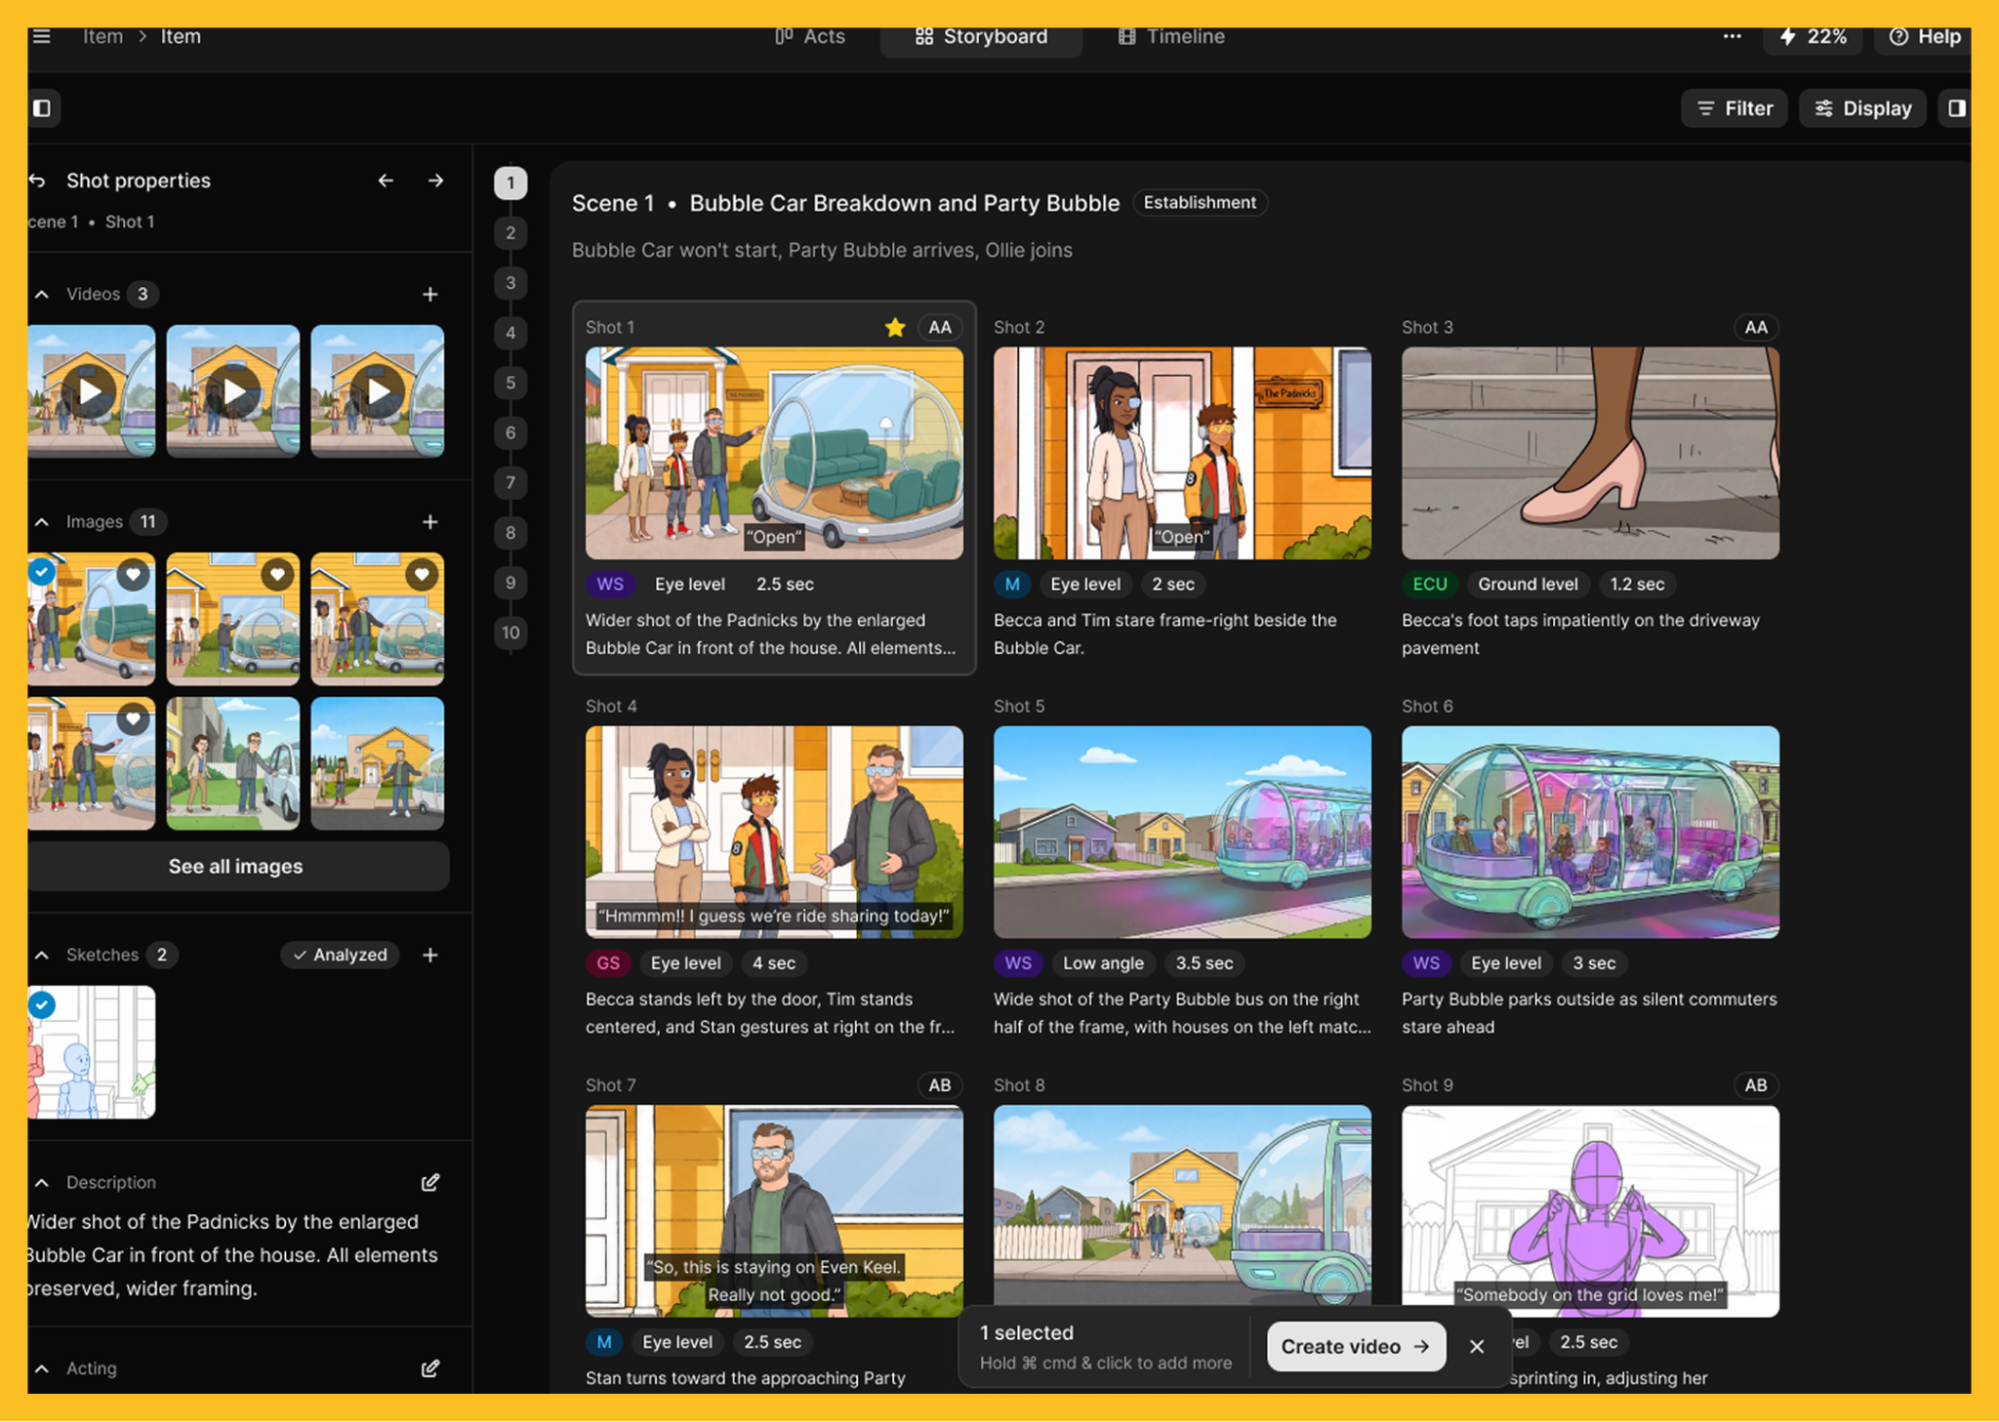This screenshot has width=1999, height=1422.
Task: Click AA badge on Shot 1
Action: pos(940,328)
